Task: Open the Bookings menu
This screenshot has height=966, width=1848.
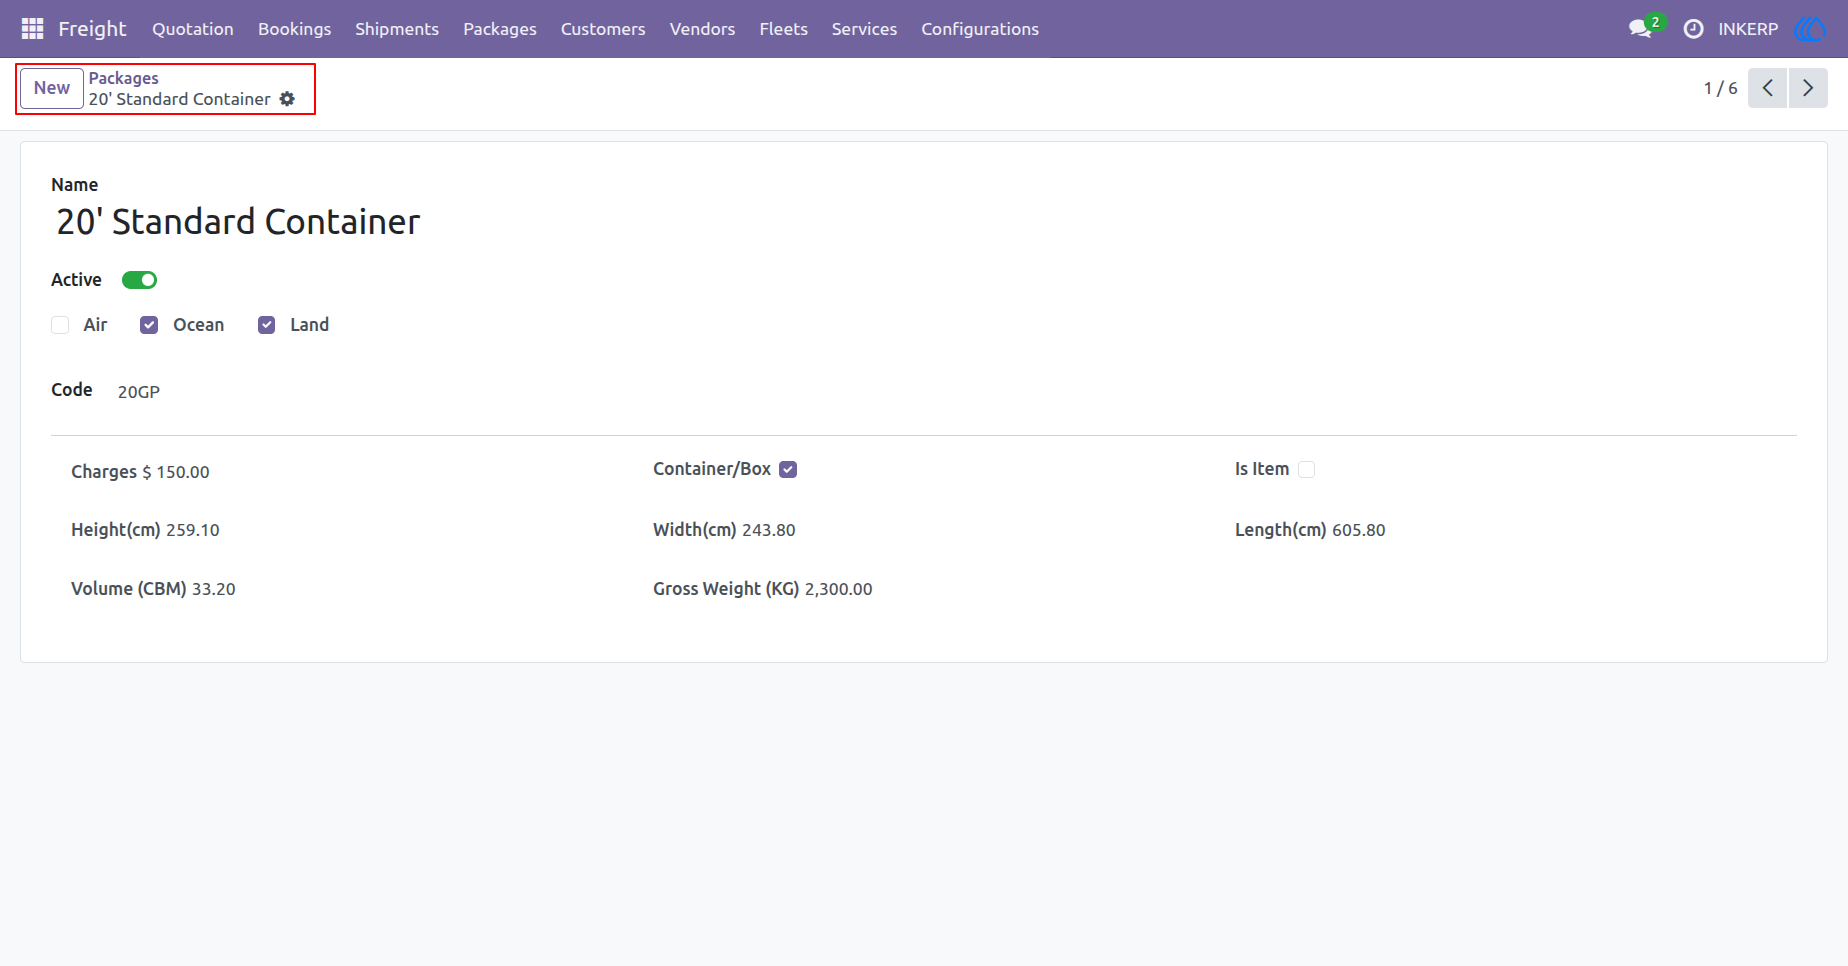Action: 294,29
